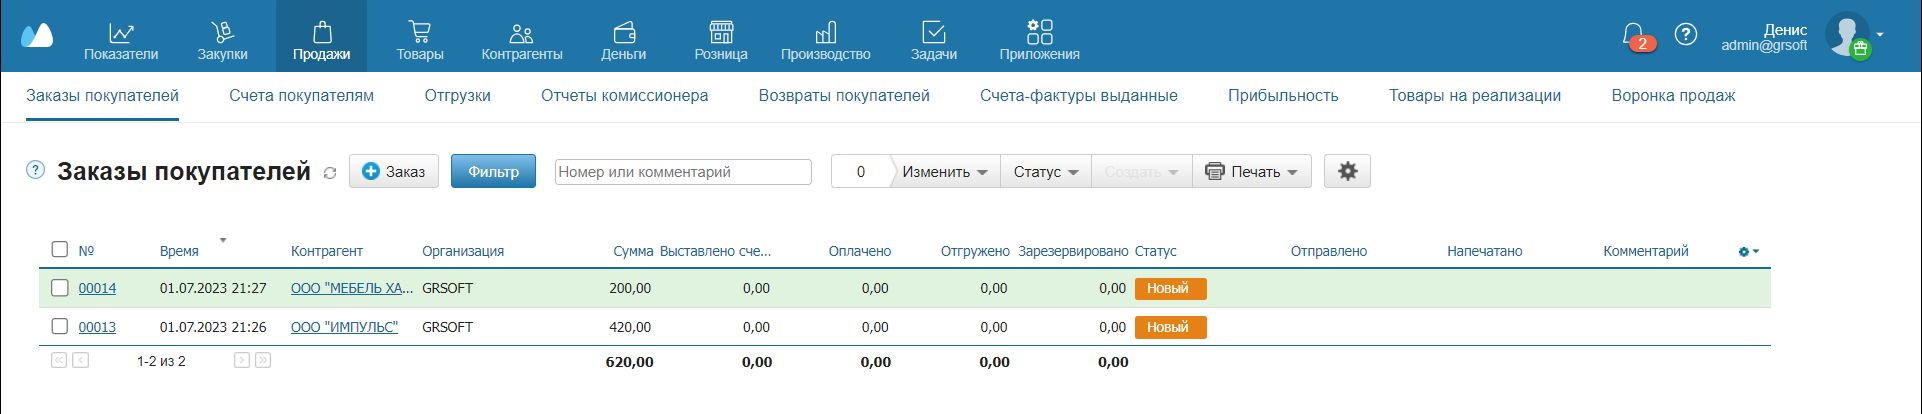Open list settings gear button
The width and height of the screenshot is (1922, 414).
click(x=1347, y=171)
